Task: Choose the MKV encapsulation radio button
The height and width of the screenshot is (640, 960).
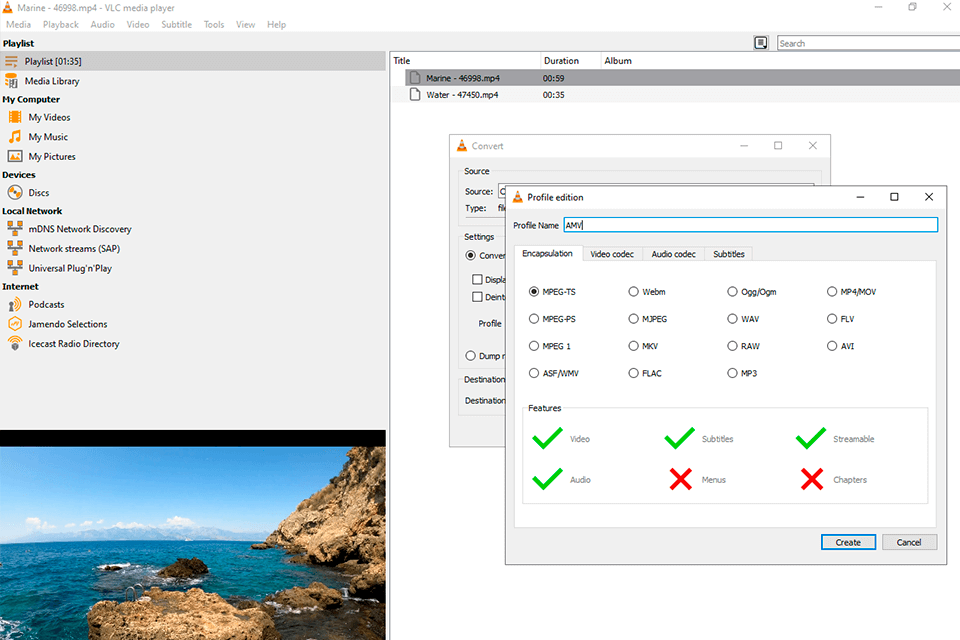Action: pos(634,346)
